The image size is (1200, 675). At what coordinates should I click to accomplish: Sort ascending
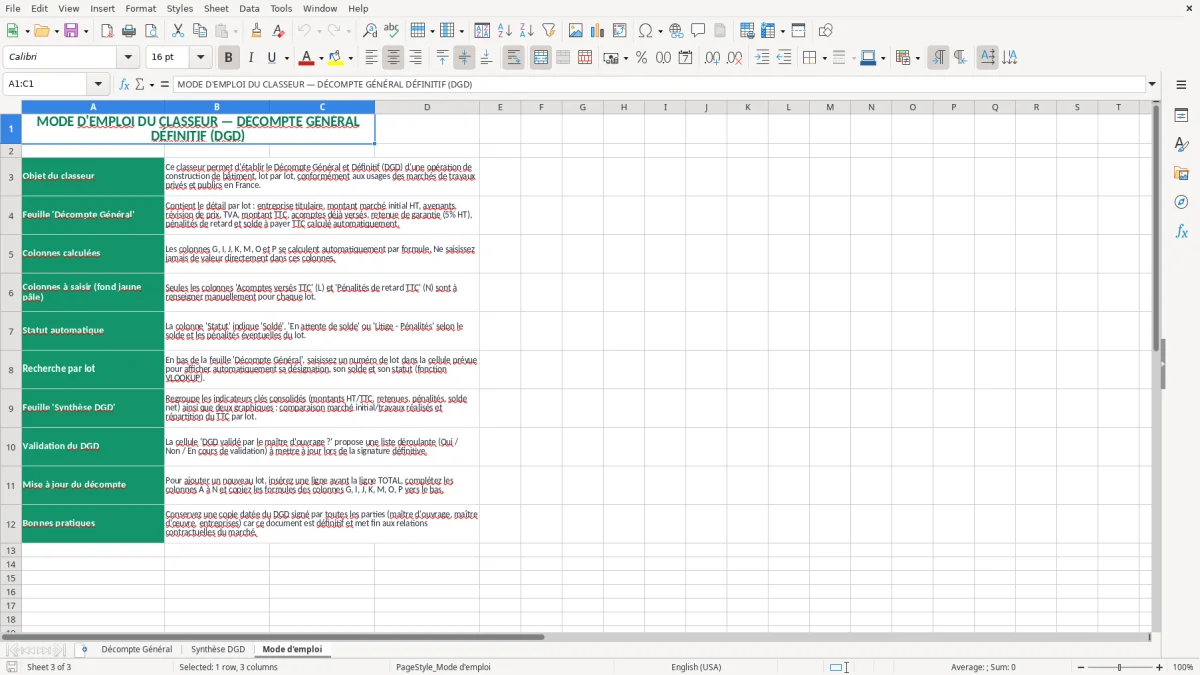(505, 31)
